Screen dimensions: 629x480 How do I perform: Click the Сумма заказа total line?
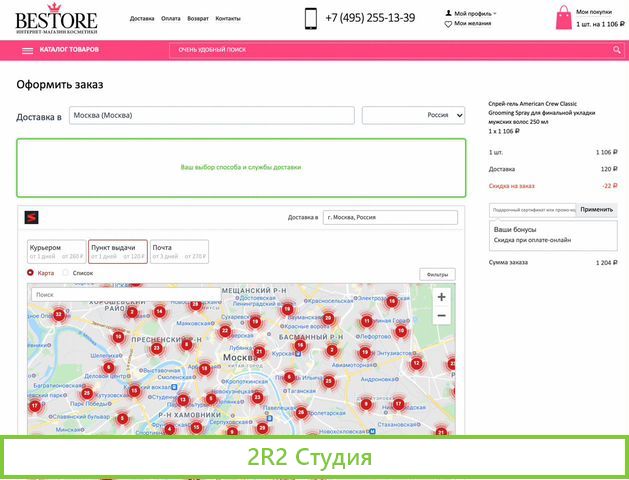tap(553, 263)
